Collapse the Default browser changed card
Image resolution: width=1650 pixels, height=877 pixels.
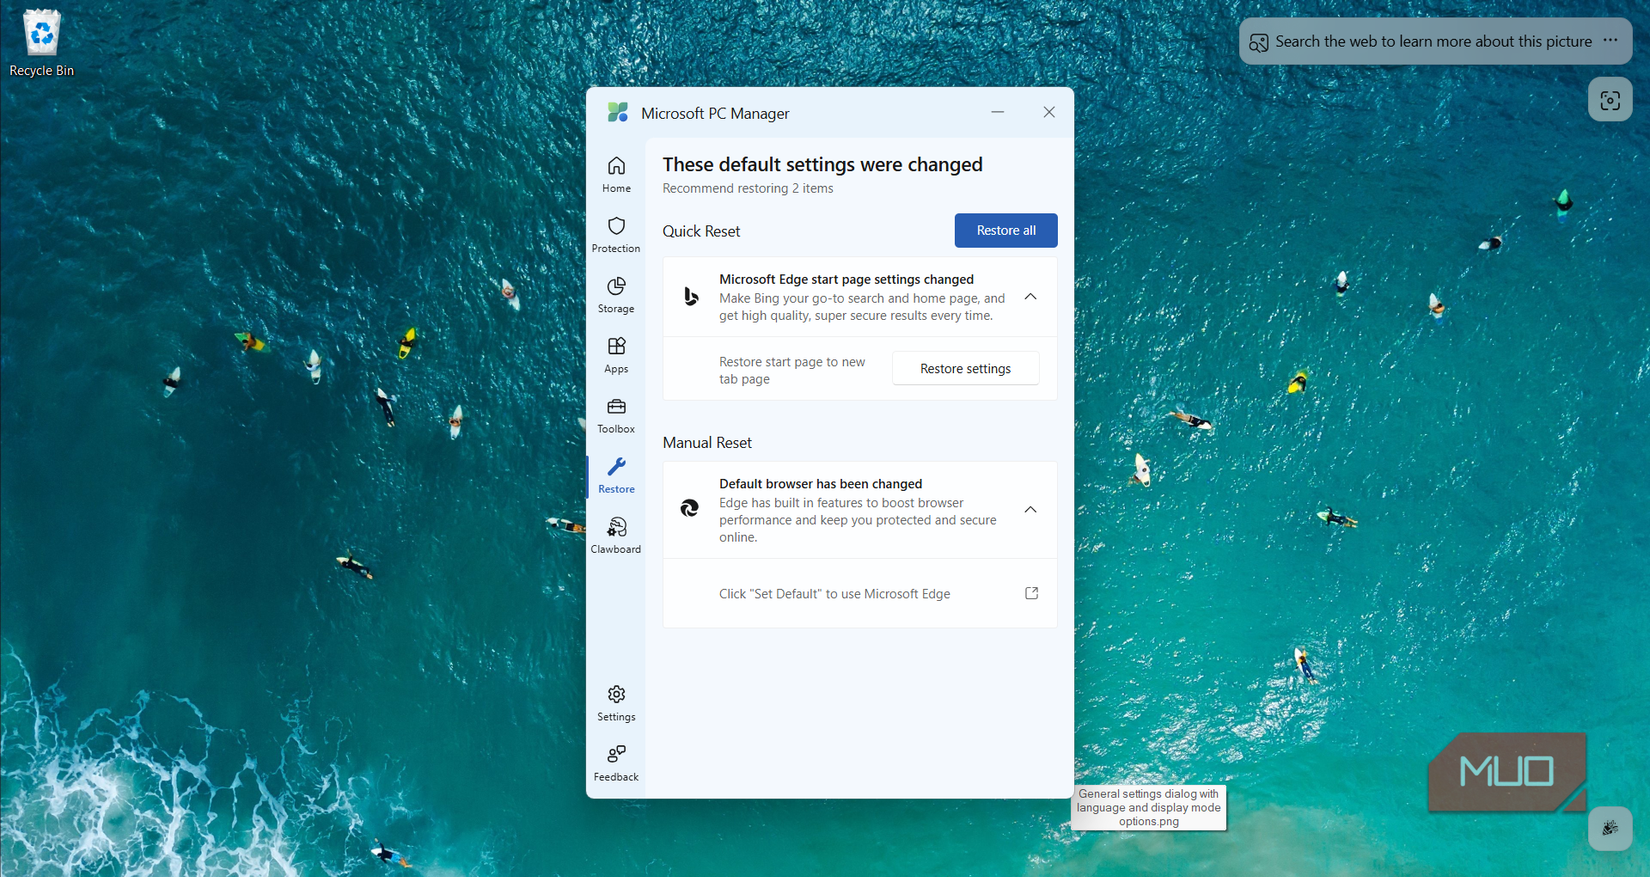(1030, 510)
